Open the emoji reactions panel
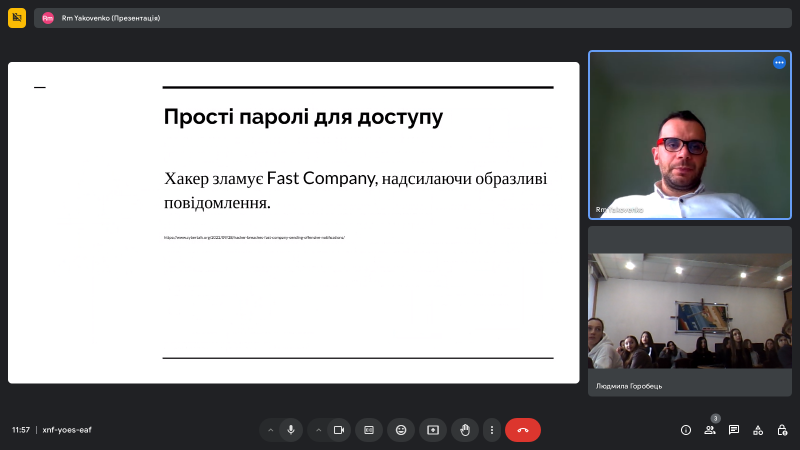This screenshot has height=450, width=800. click(x=401, y=430)
